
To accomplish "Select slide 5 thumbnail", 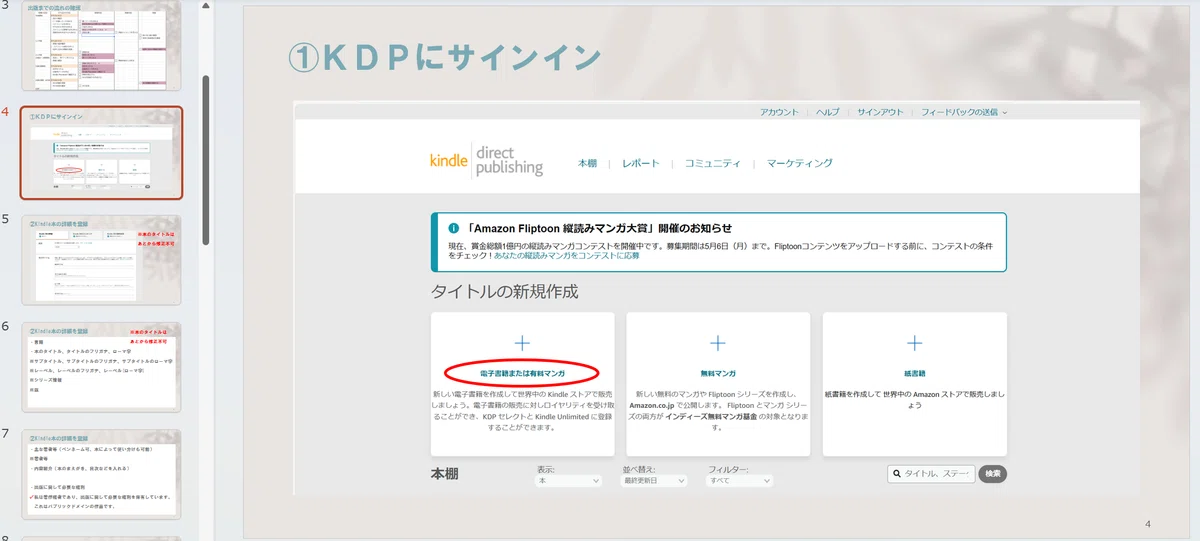I will [101, 260].
